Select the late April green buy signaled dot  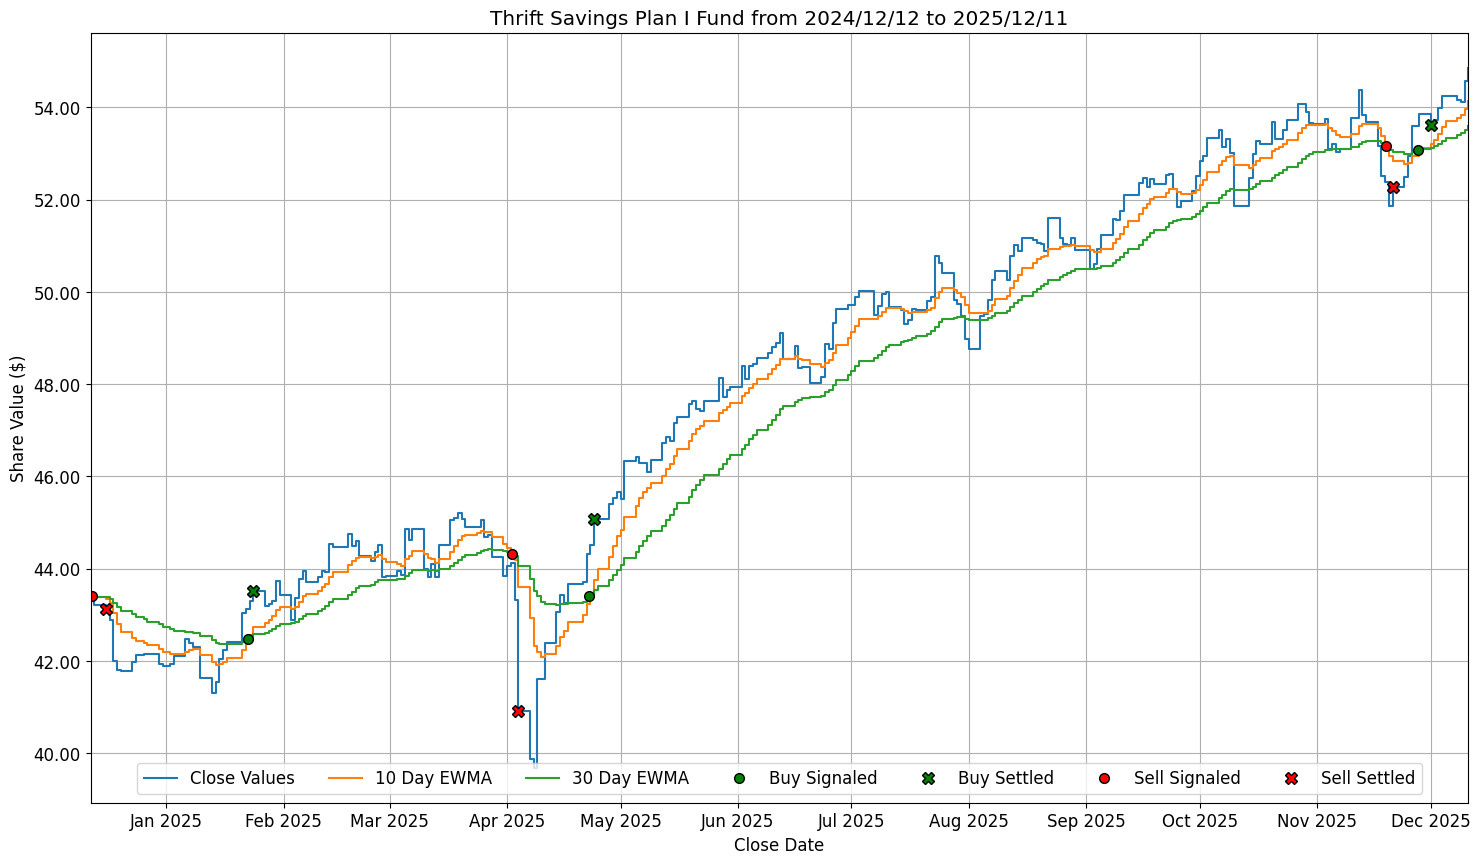coord(589,596)
